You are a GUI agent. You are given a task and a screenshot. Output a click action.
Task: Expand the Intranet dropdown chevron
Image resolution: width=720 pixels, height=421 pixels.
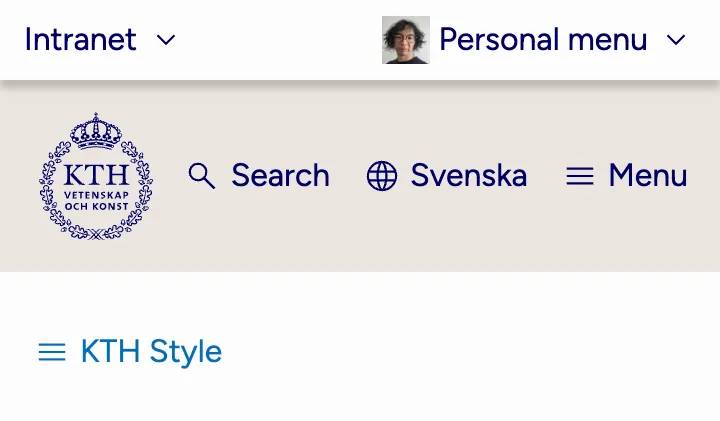166,40
